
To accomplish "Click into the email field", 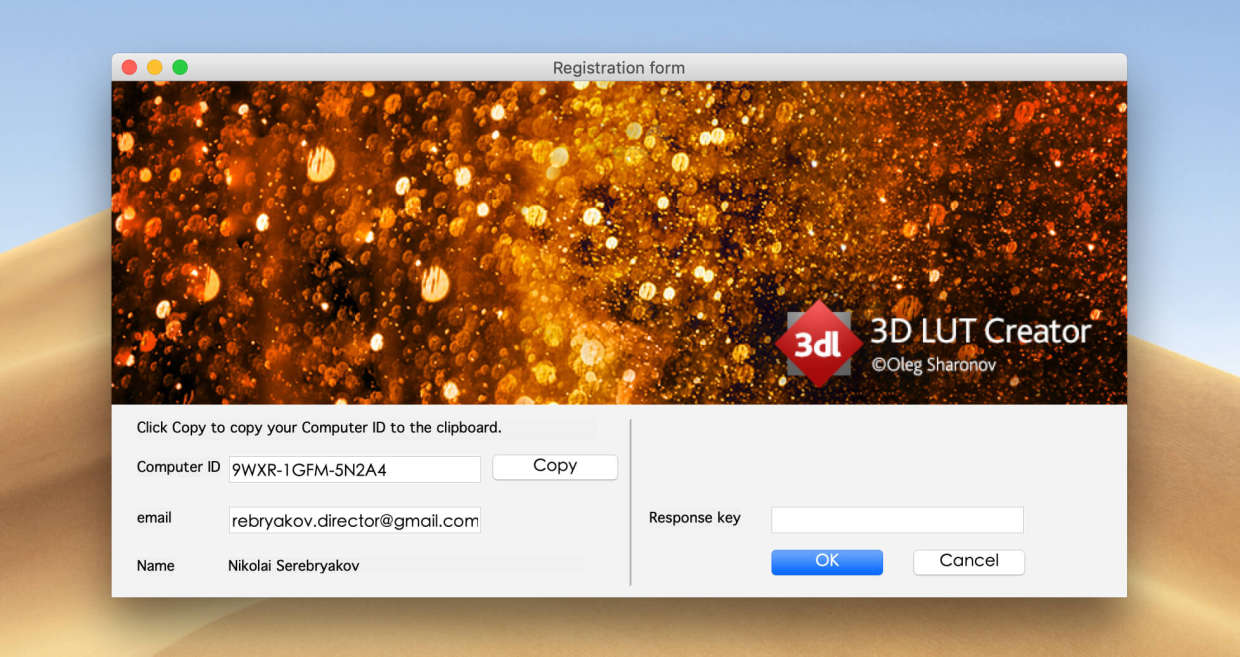I will [355, 520].
